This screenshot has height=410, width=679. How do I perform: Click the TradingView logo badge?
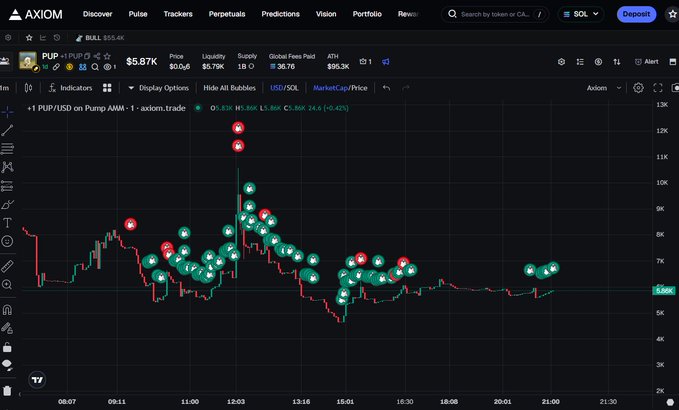[37, 380]
